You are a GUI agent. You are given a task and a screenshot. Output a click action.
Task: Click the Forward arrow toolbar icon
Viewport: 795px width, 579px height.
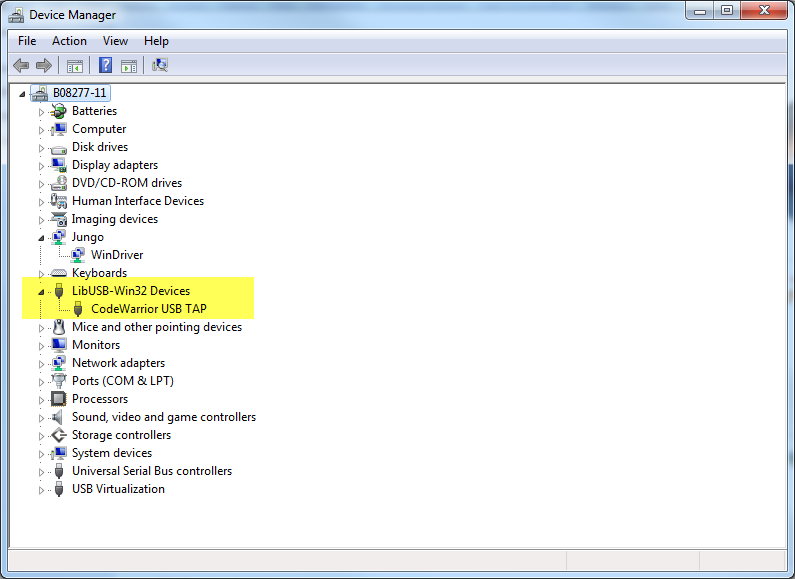(44, 65)
